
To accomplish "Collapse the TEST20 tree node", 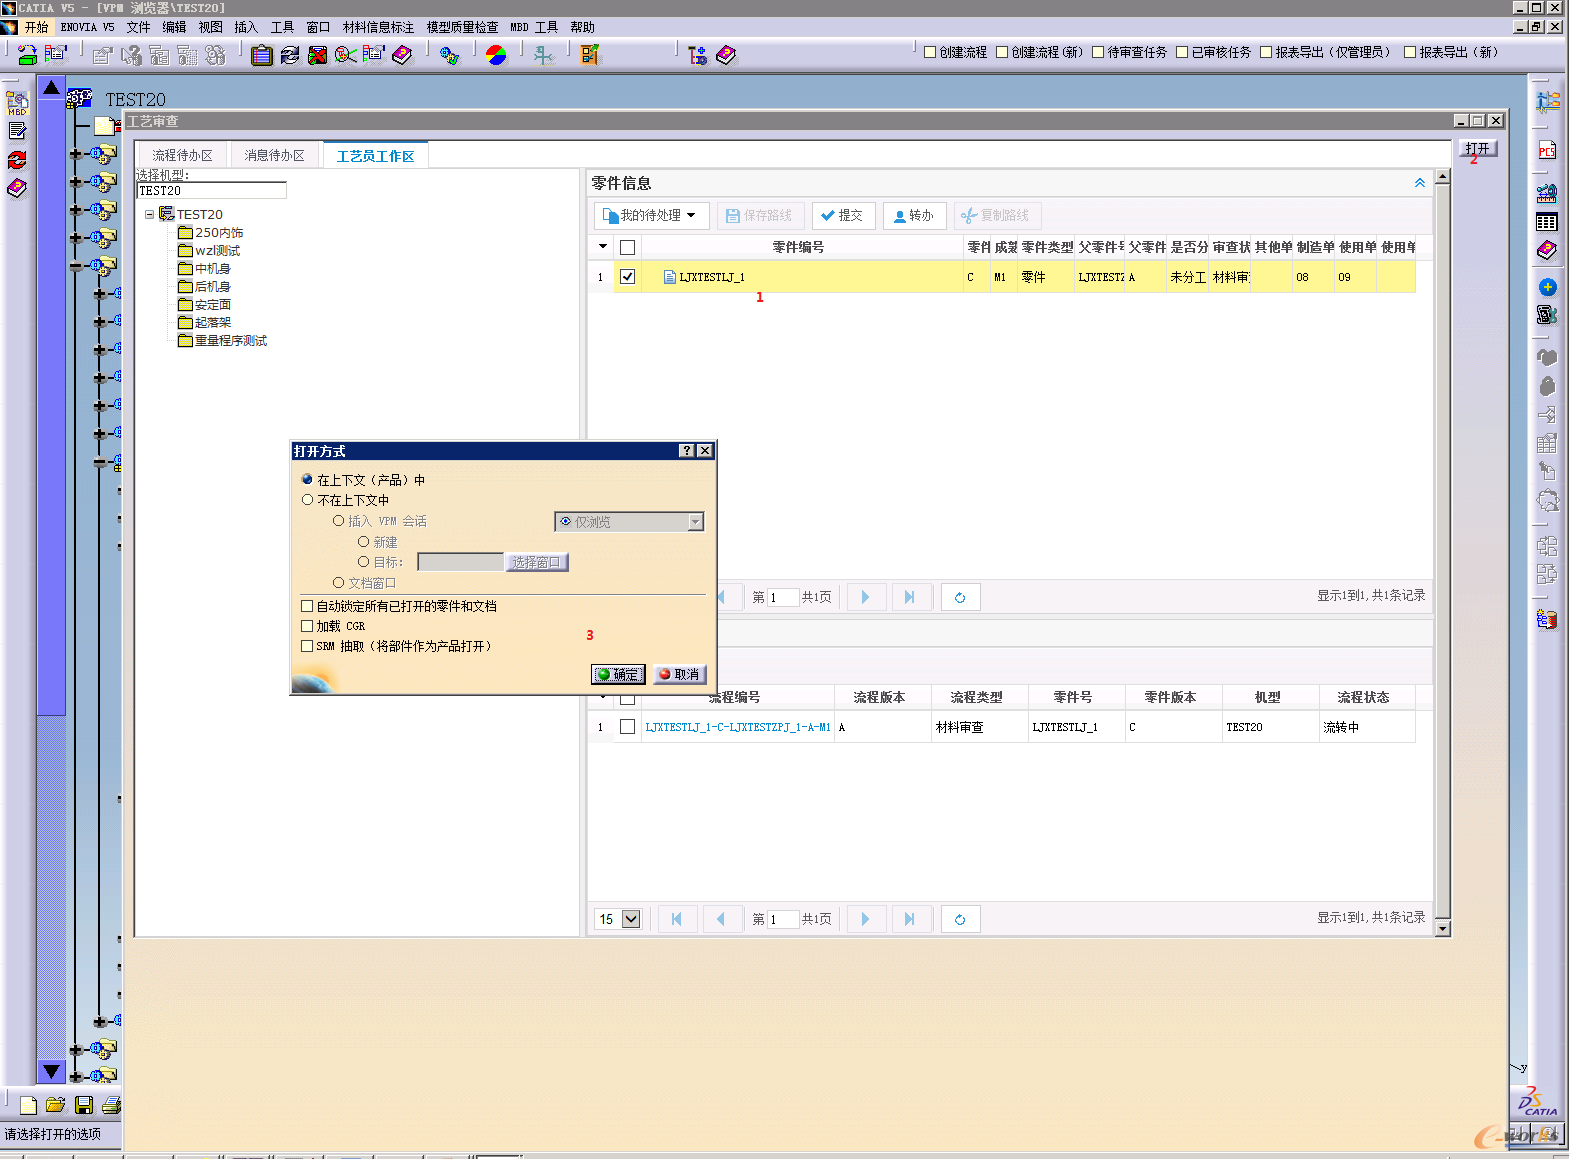I will [x=150, y=214].
